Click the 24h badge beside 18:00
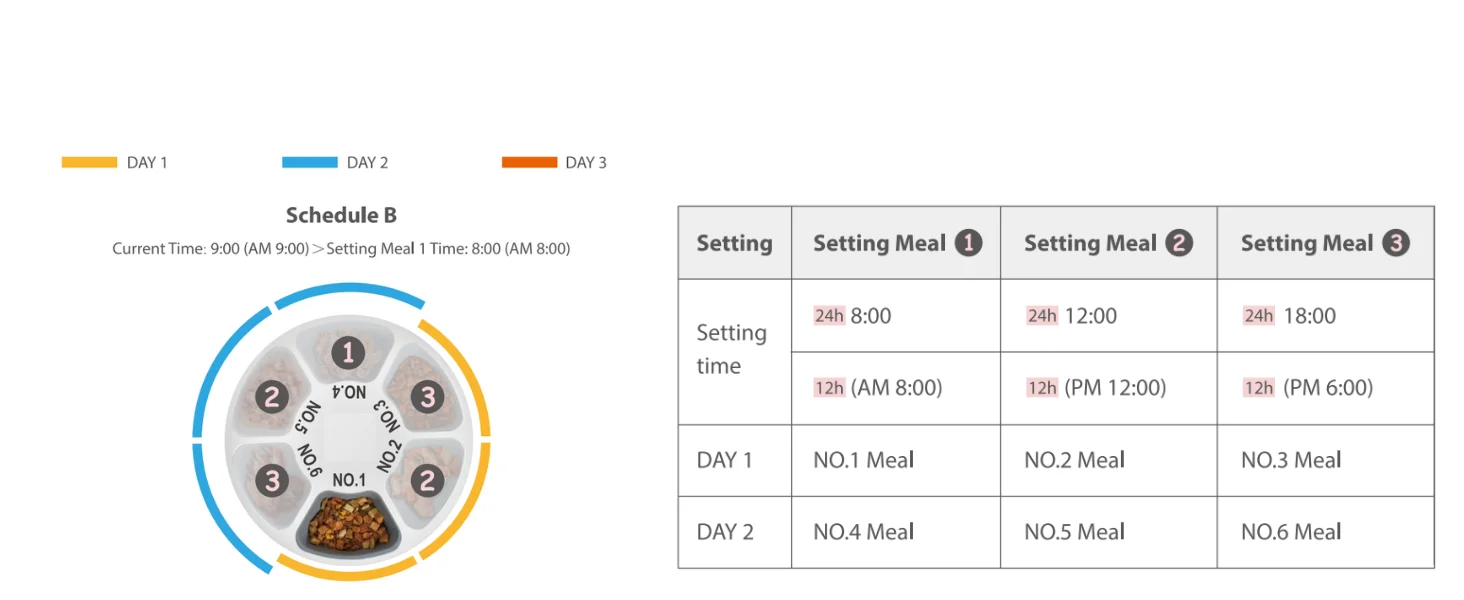1464x600 pixels. [x=1258, y=316]
